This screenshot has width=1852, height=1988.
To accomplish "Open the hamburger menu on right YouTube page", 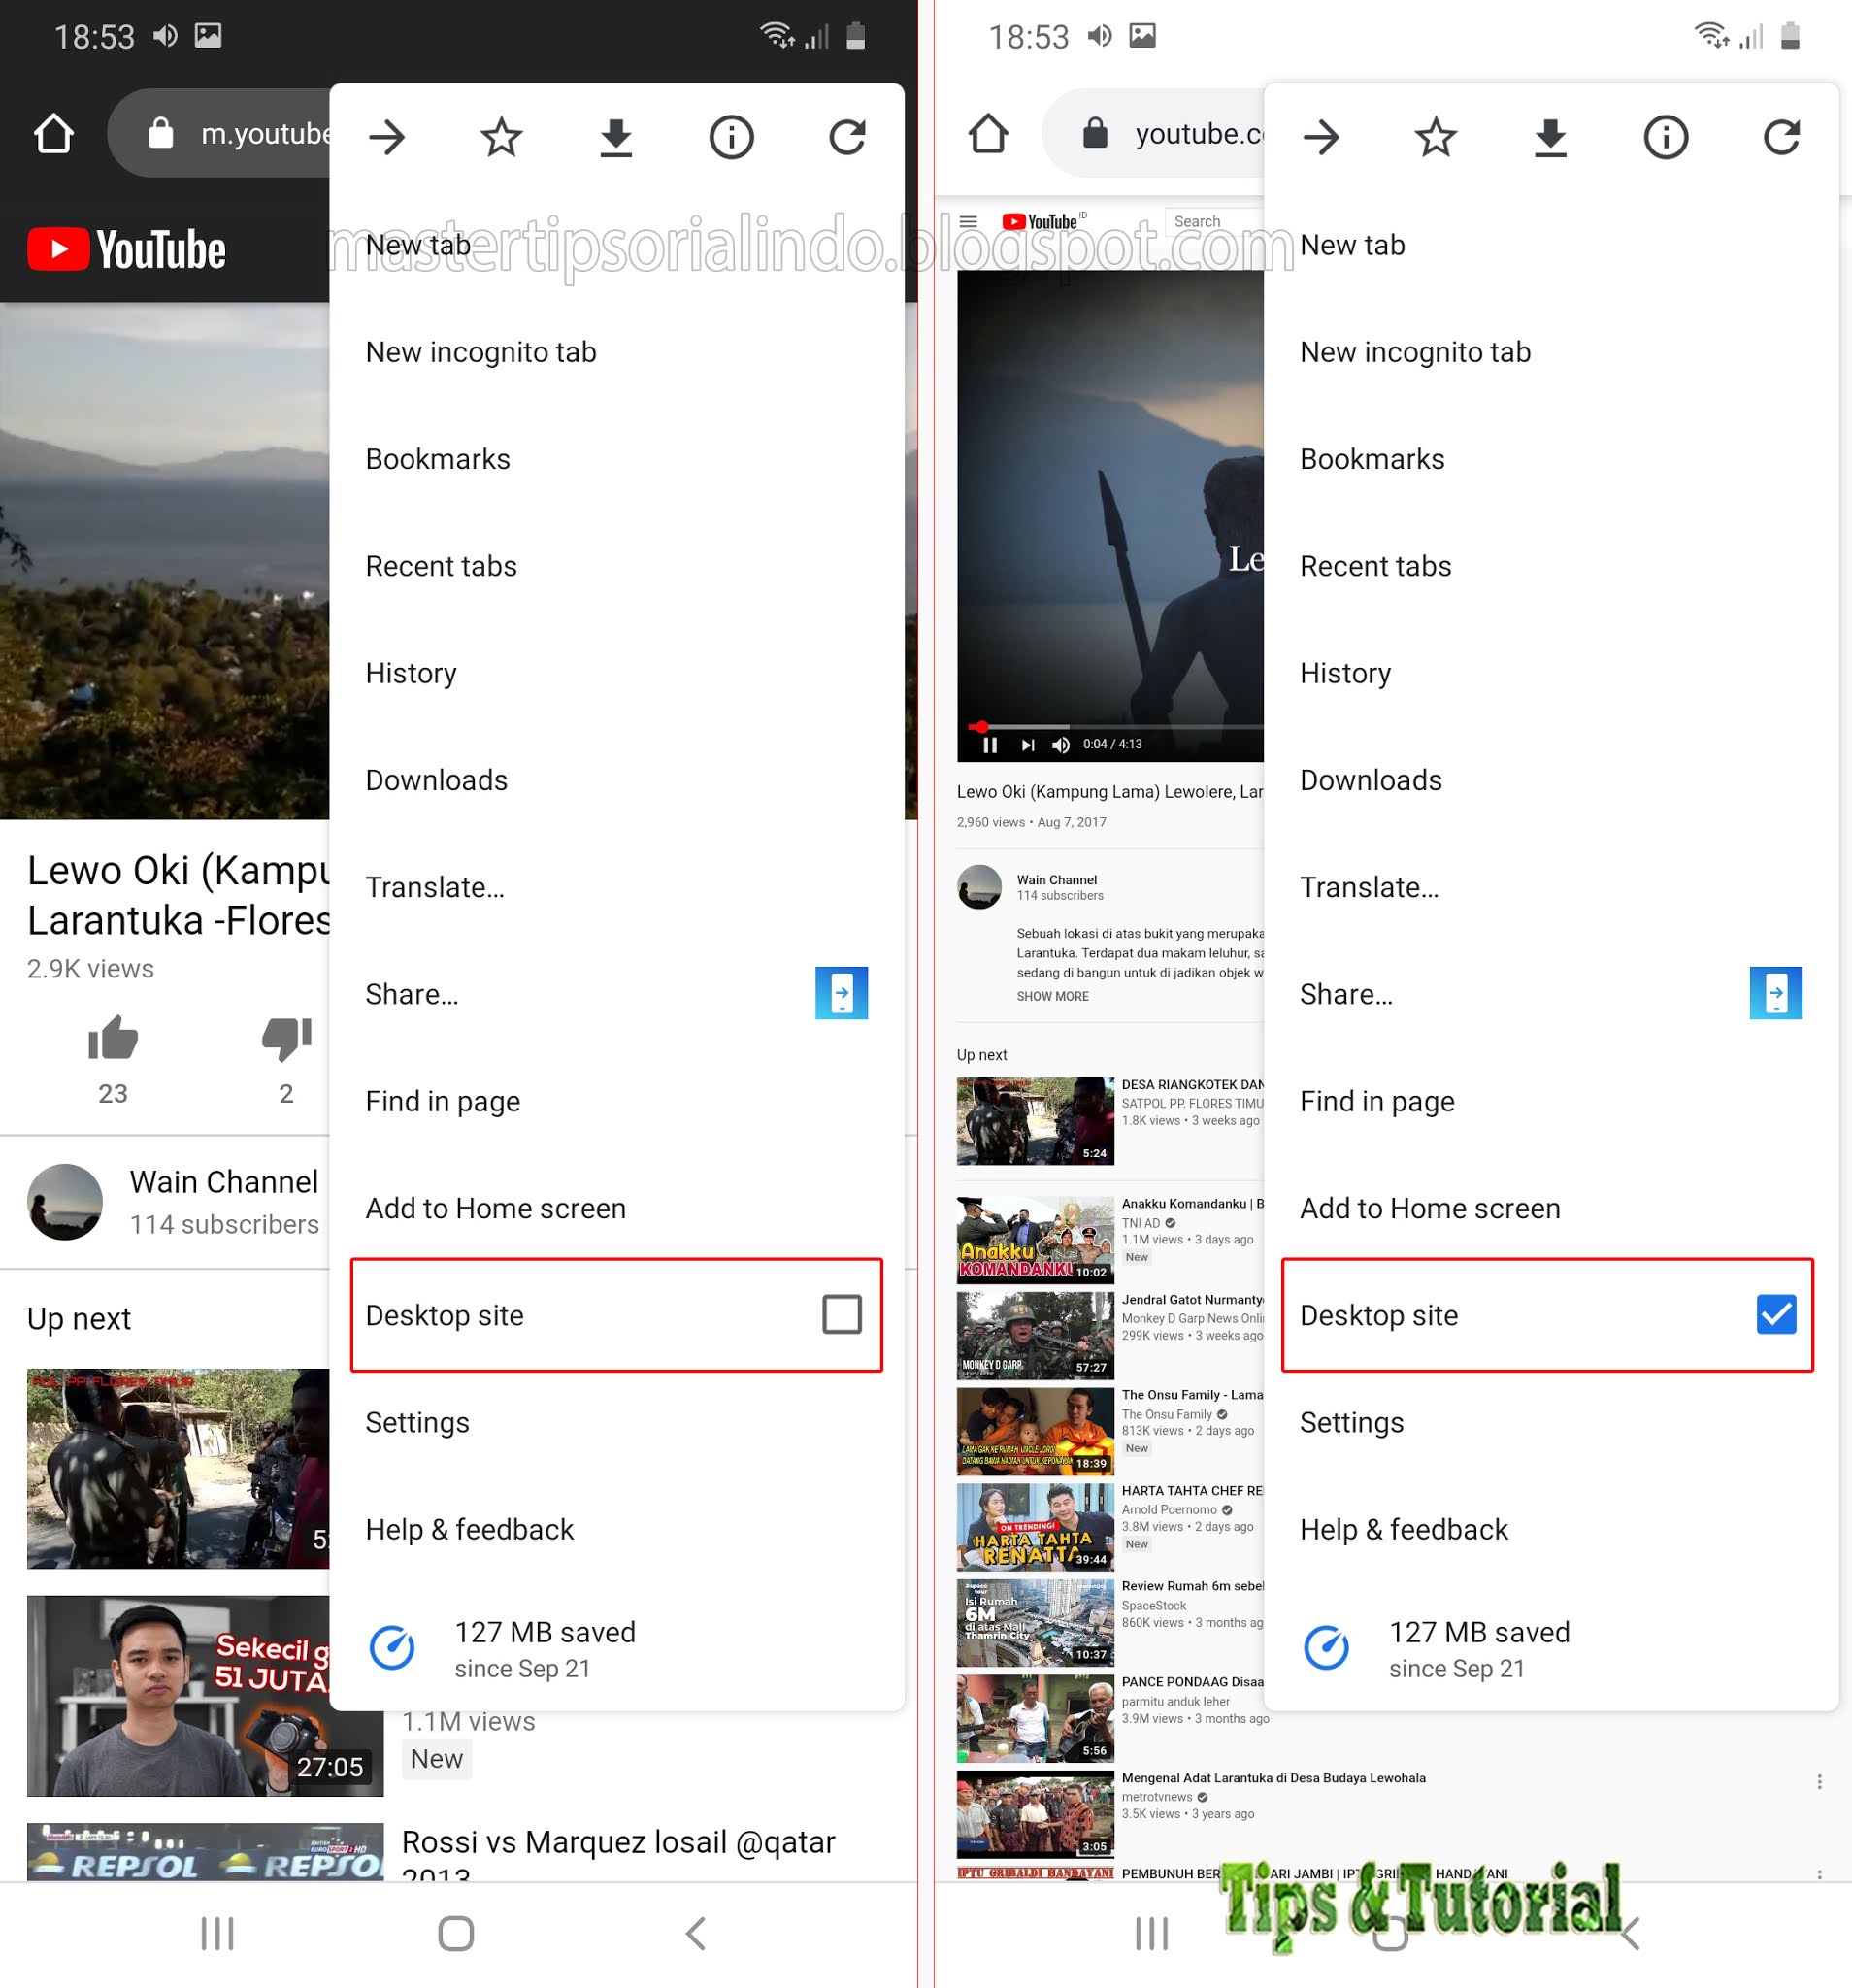I will point(968,221).
